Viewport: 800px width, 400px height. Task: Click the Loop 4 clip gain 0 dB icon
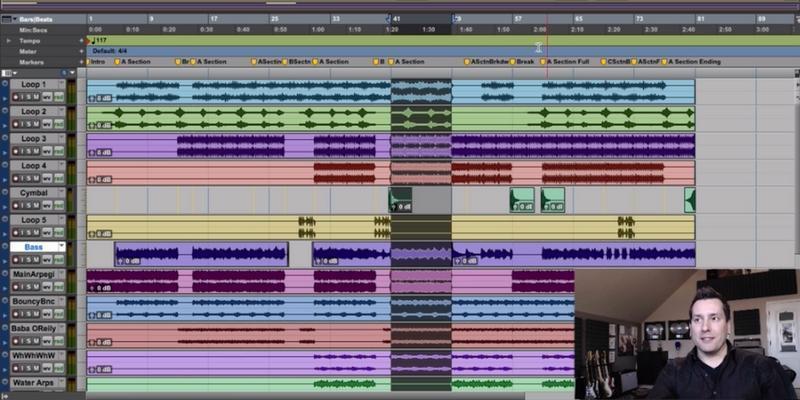coord(101,180)
